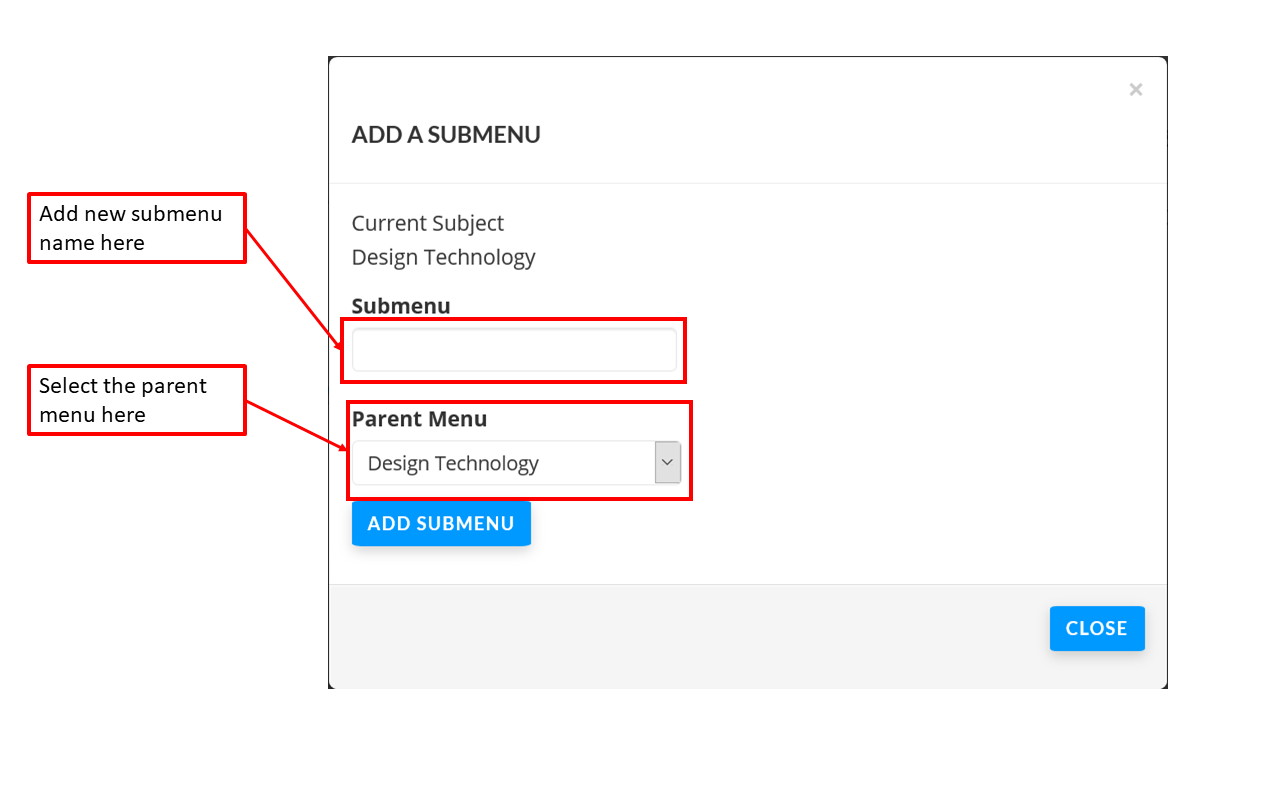Click the red outline around the Submenu field
Screen dimensions: 1280x801
(x=685, y=350)
